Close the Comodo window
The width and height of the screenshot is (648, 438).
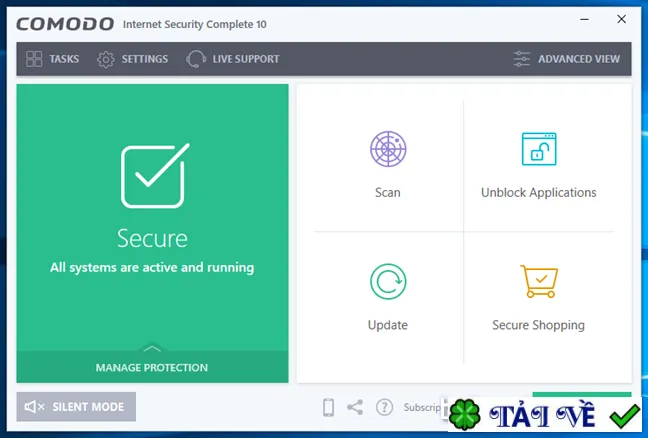click(622, 19)
